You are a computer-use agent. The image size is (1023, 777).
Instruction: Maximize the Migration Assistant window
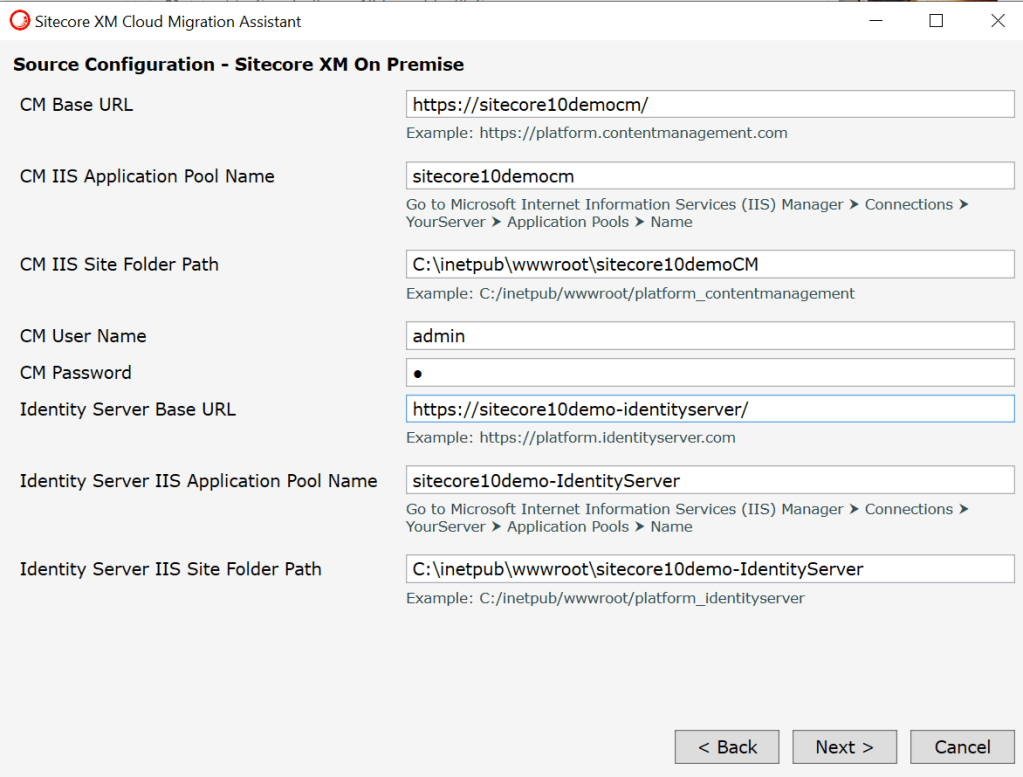(x=936, y=21)
